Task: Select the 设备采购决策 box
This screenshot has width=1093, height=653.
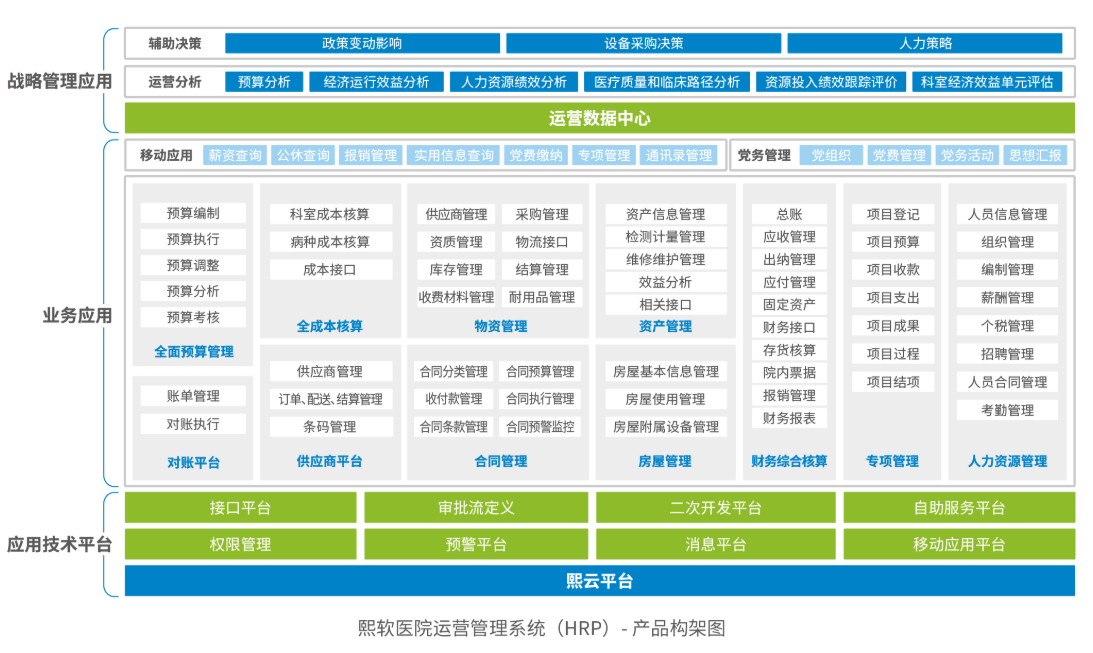Action: tap(643, 43)
